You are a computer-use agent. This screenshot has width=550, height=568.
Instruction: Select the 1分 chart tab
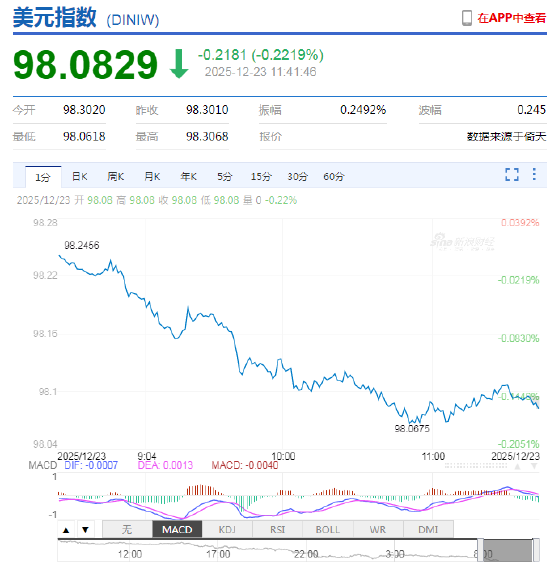pyautogui.click(x=43, y=177)
